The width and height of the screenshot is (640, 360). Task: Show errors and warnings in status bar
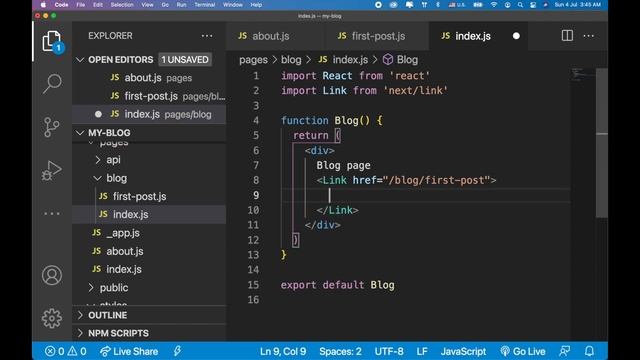pos(66,351)
